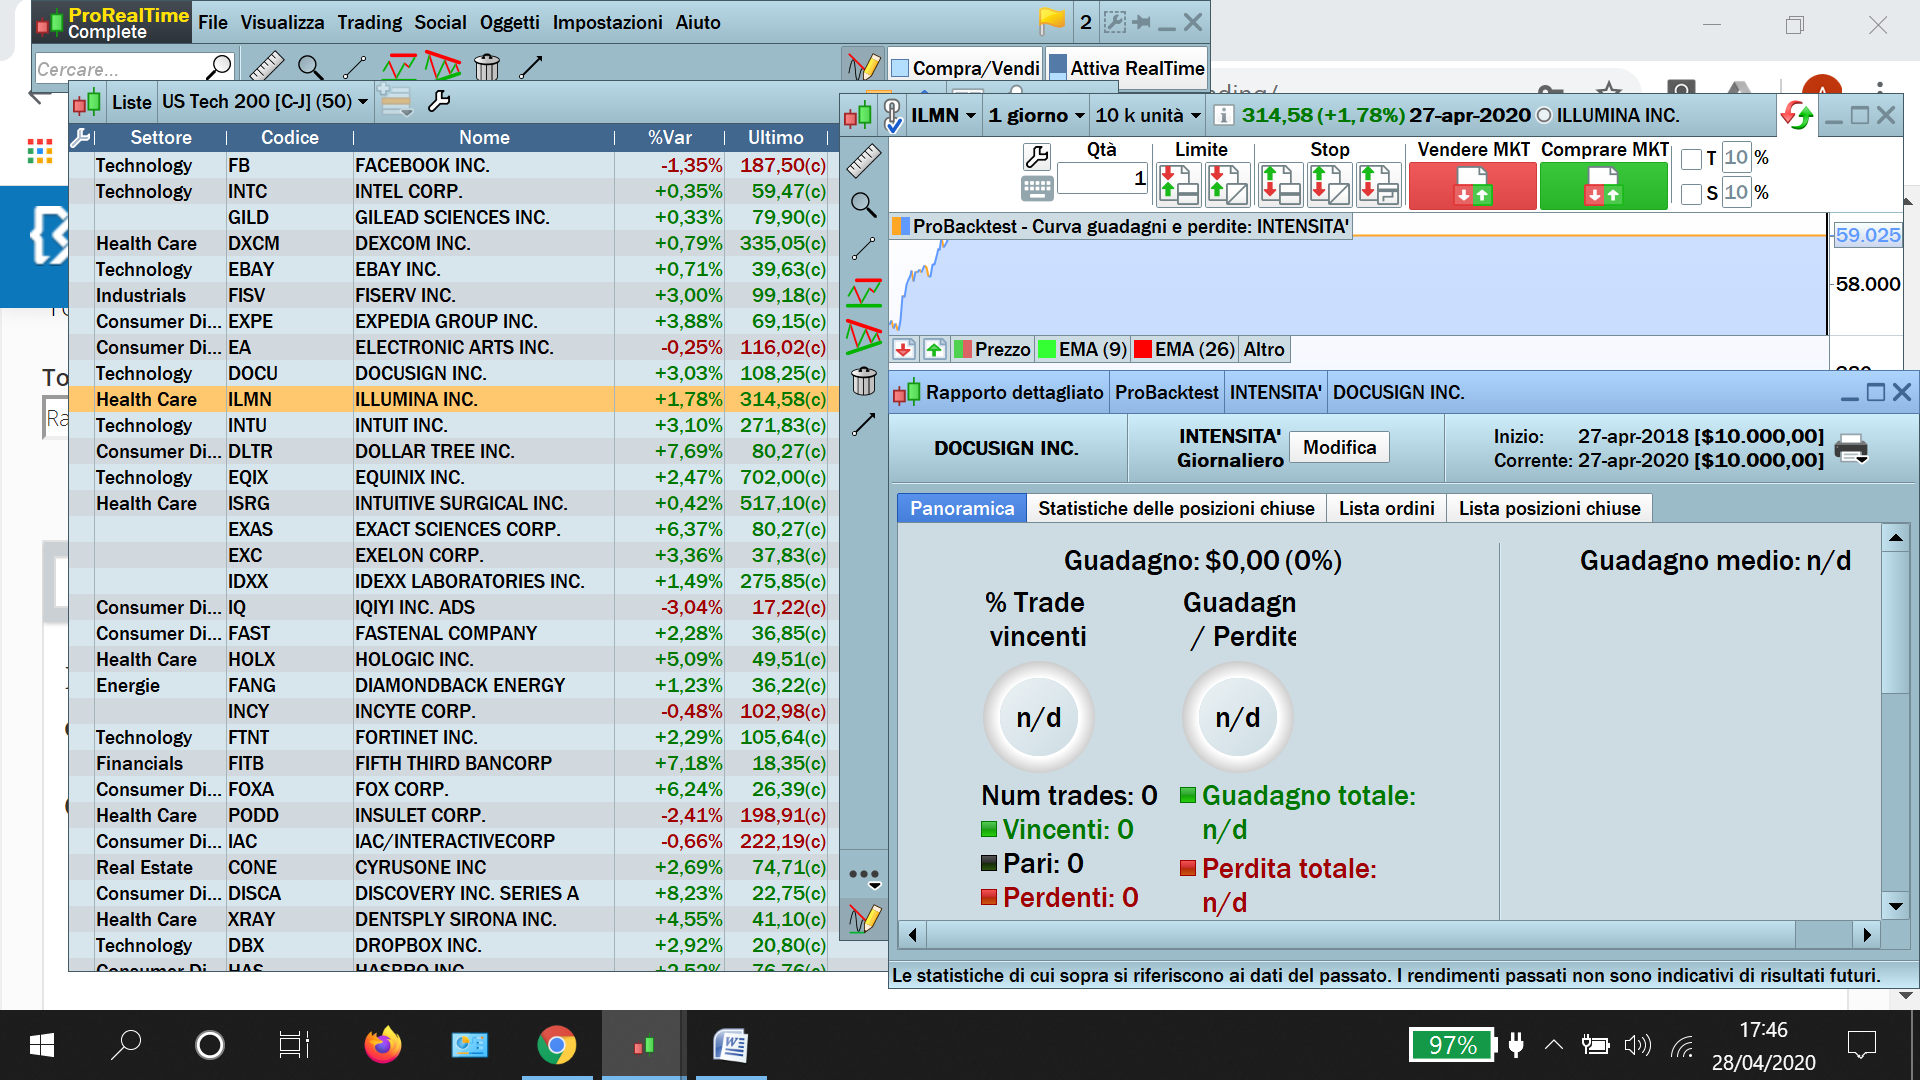Open the 10 k unità dropdown
The width and height of the screenshot is (1920, 1080).
tap(1147, 115)
